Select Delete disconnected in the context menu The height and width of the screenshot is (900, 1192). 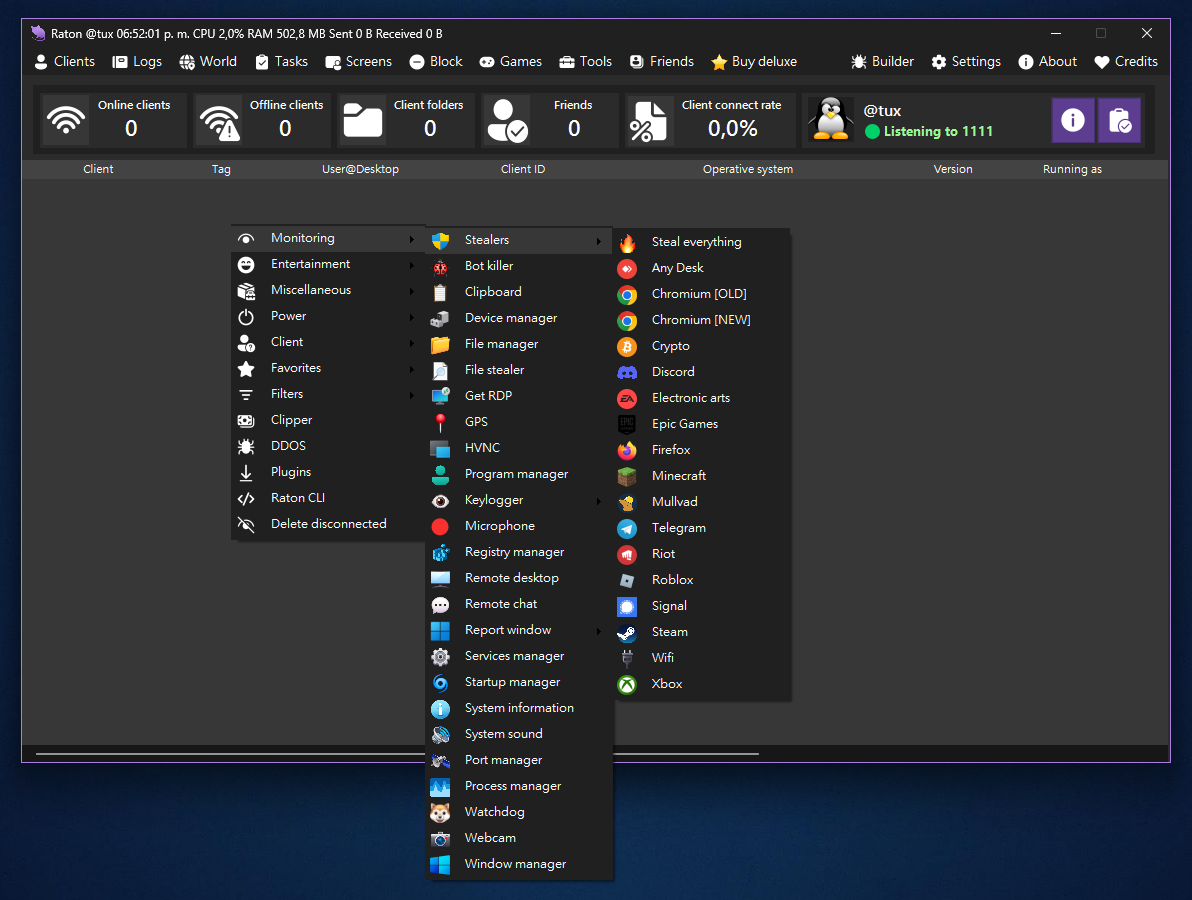[327, 524]
